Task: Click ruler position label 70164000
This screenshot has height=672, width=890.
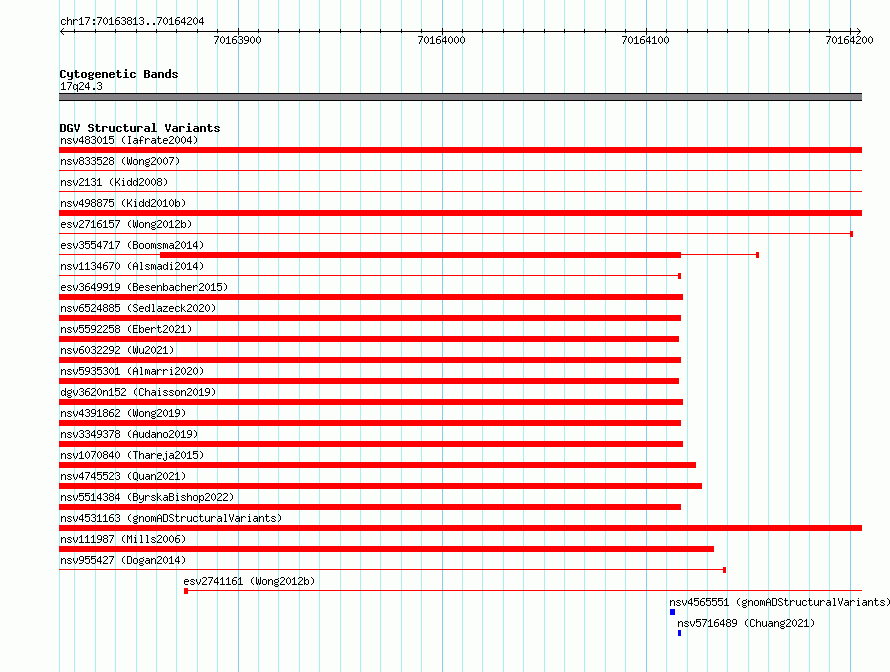Action: point(441,40)
